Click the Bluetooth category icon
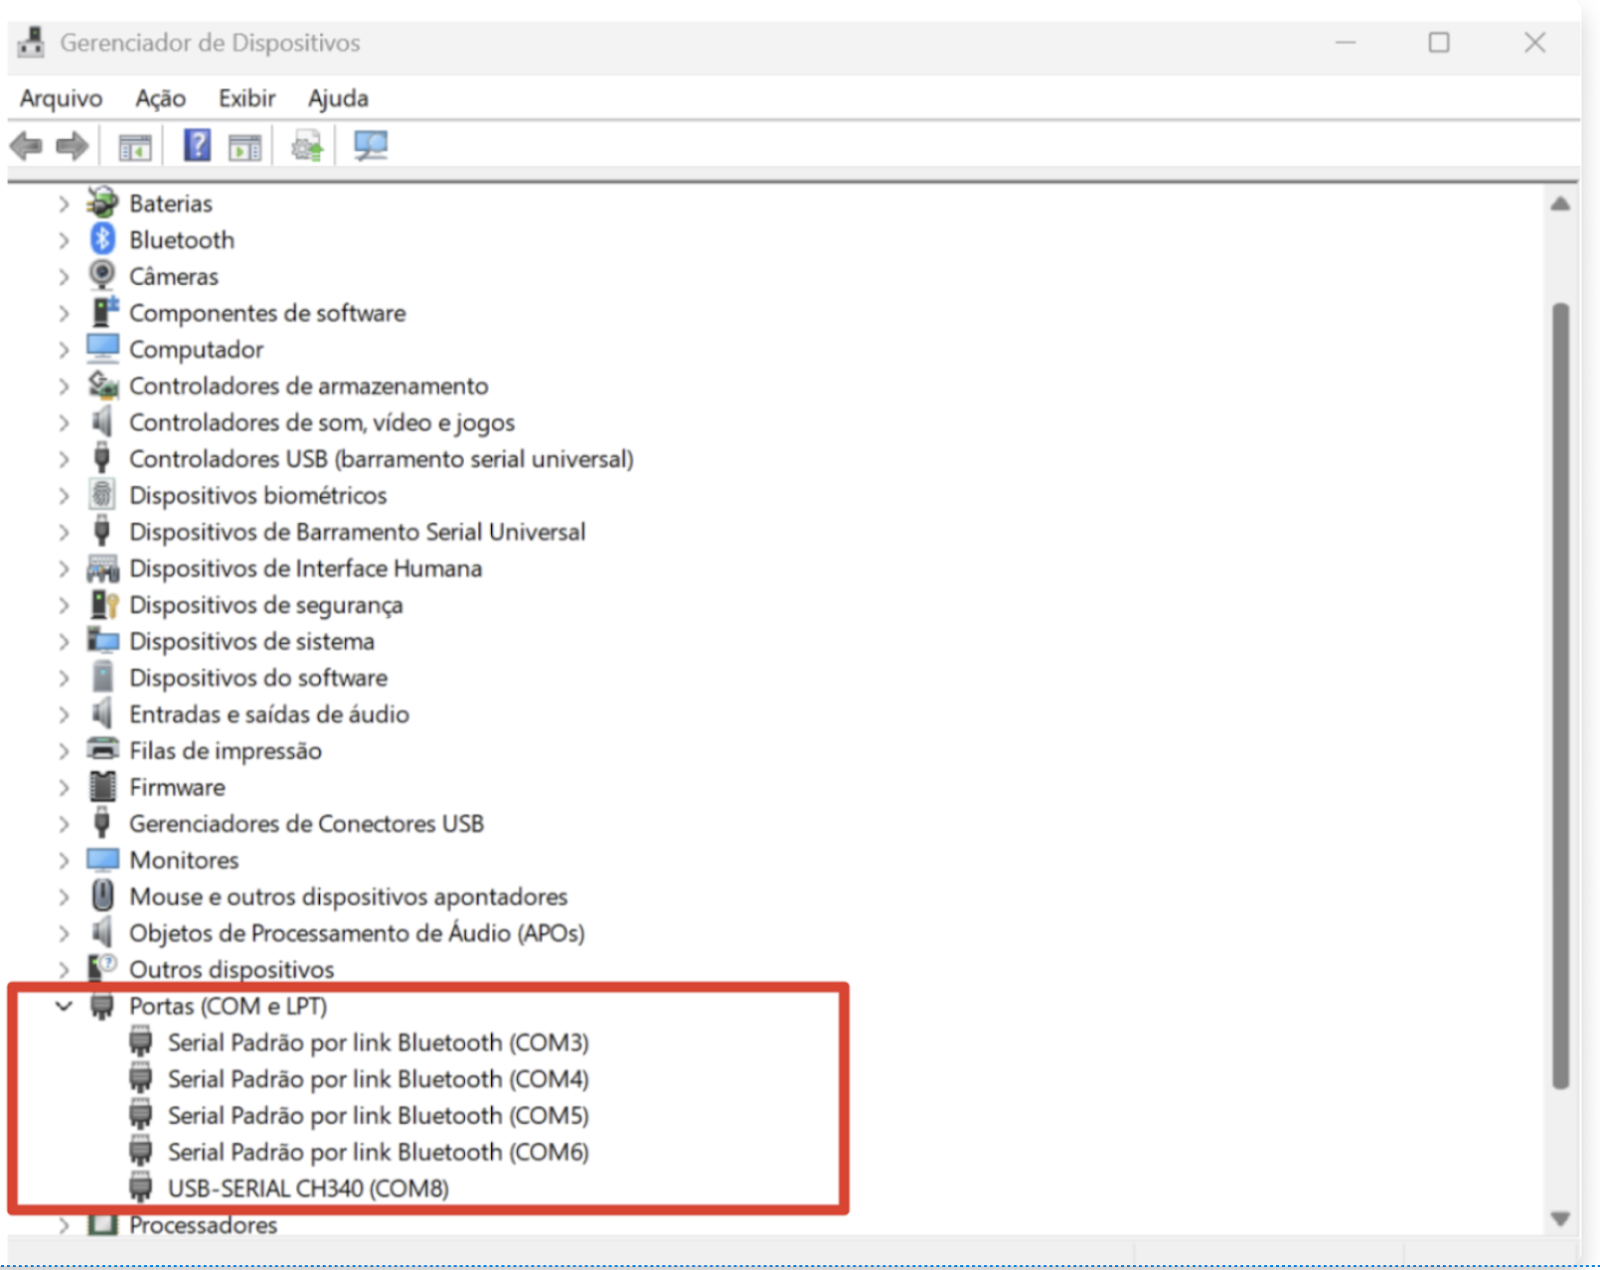 tap(102, 239)
